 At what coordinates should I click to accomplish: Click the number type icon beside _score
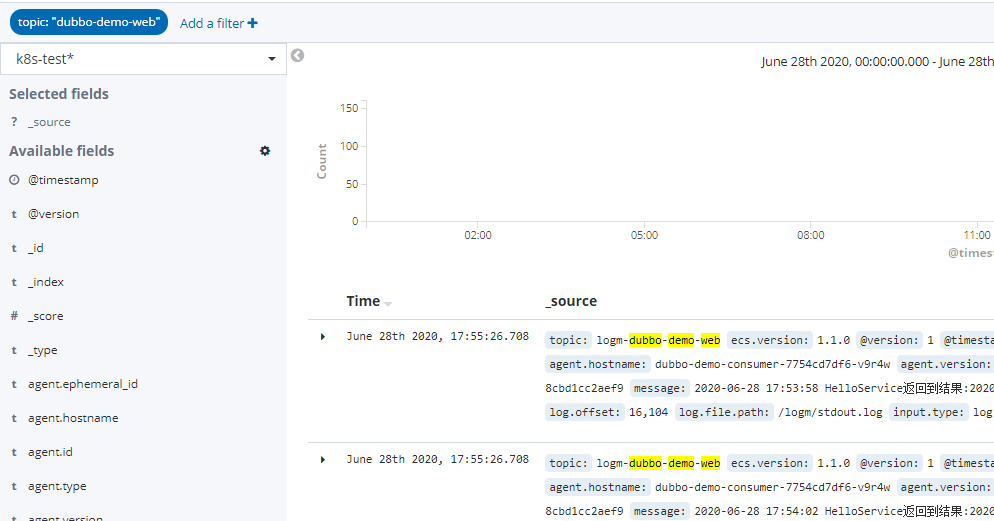tap(14, 316)
